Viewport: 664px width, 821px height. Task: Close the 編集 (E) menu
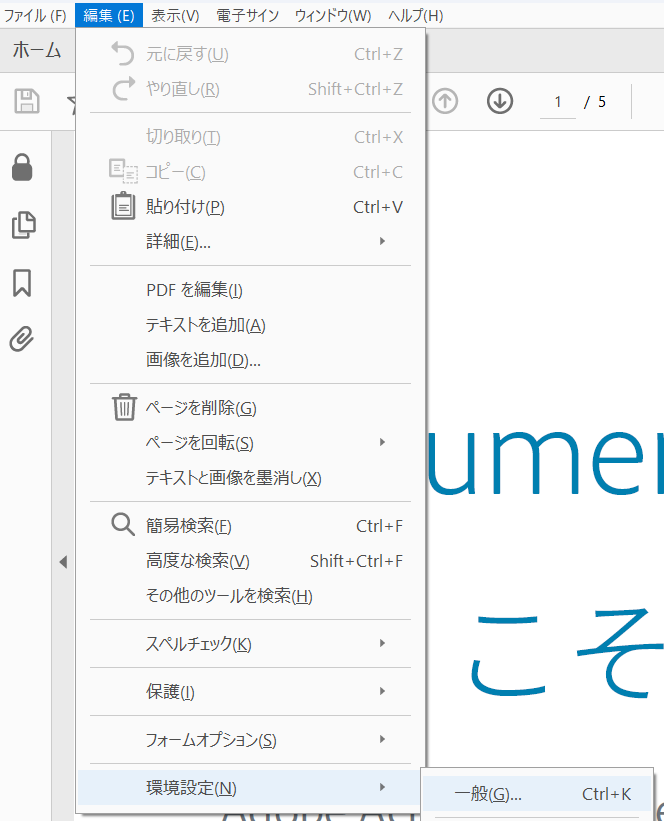[109, 15]
